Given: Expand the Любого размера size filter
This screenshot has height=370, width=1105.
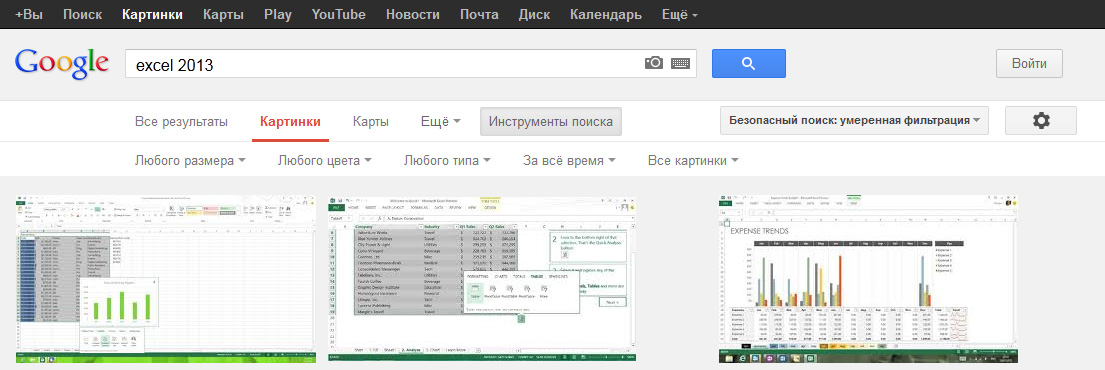Looking at the screenshot, I should tap(190, 161).
